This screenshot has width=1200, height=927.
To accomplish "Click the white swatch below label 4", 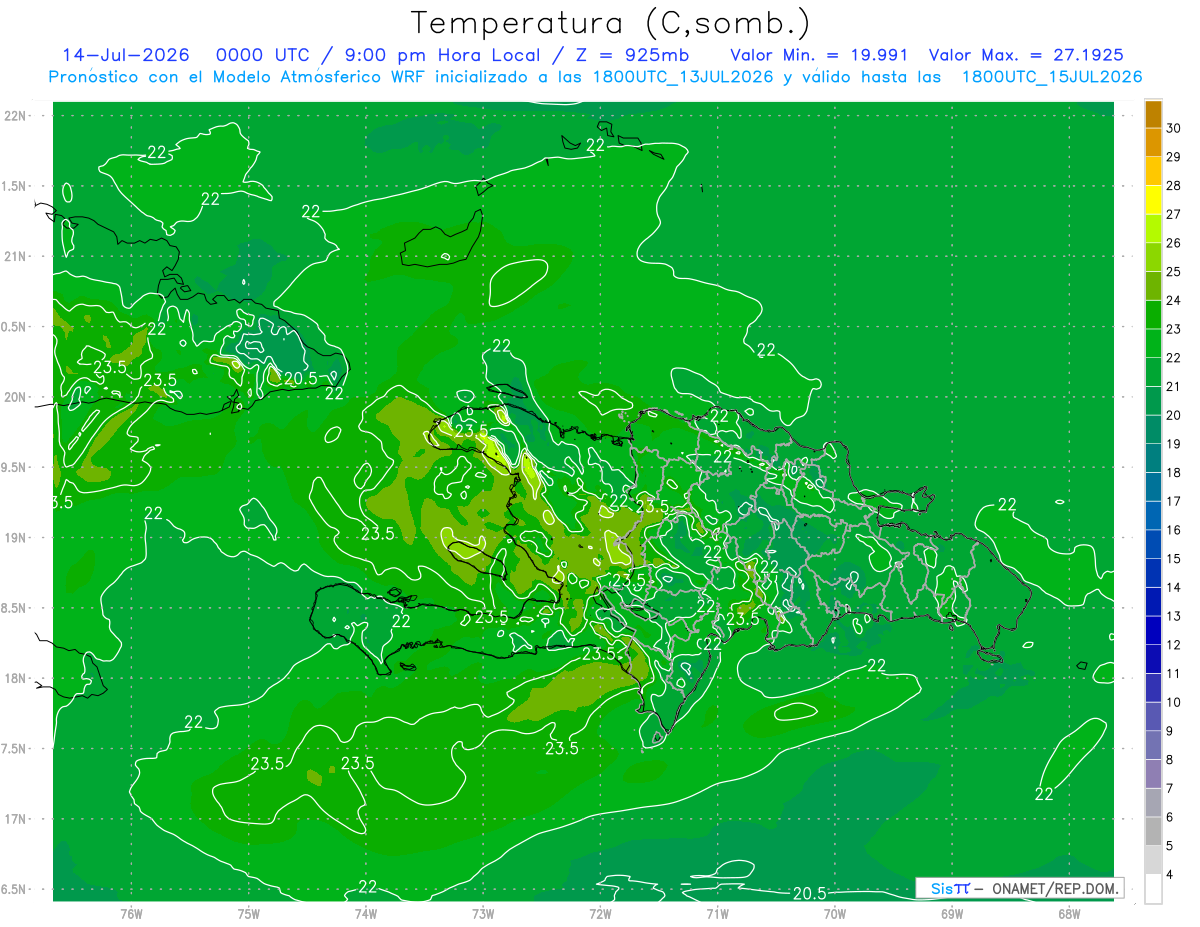I will (1153, 889).
